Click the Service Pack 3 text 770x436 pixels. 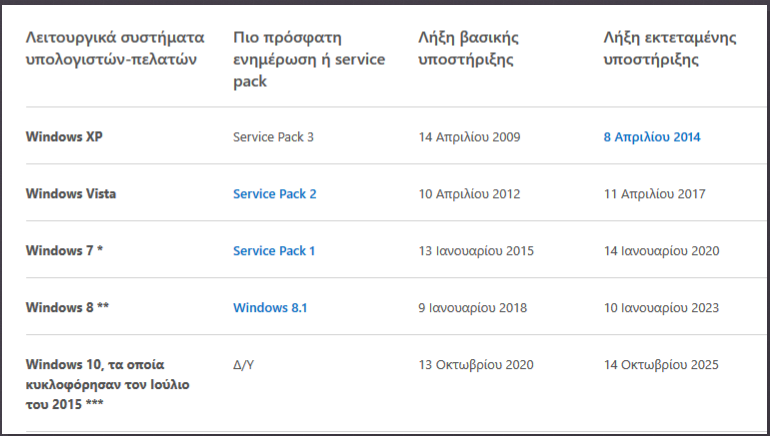(273, 136)
